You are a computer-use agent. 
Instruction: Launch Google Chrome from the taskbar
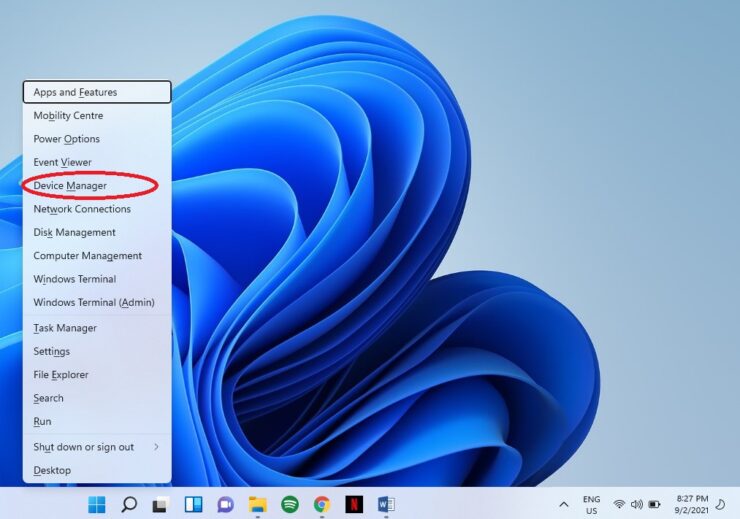(322, 504)
